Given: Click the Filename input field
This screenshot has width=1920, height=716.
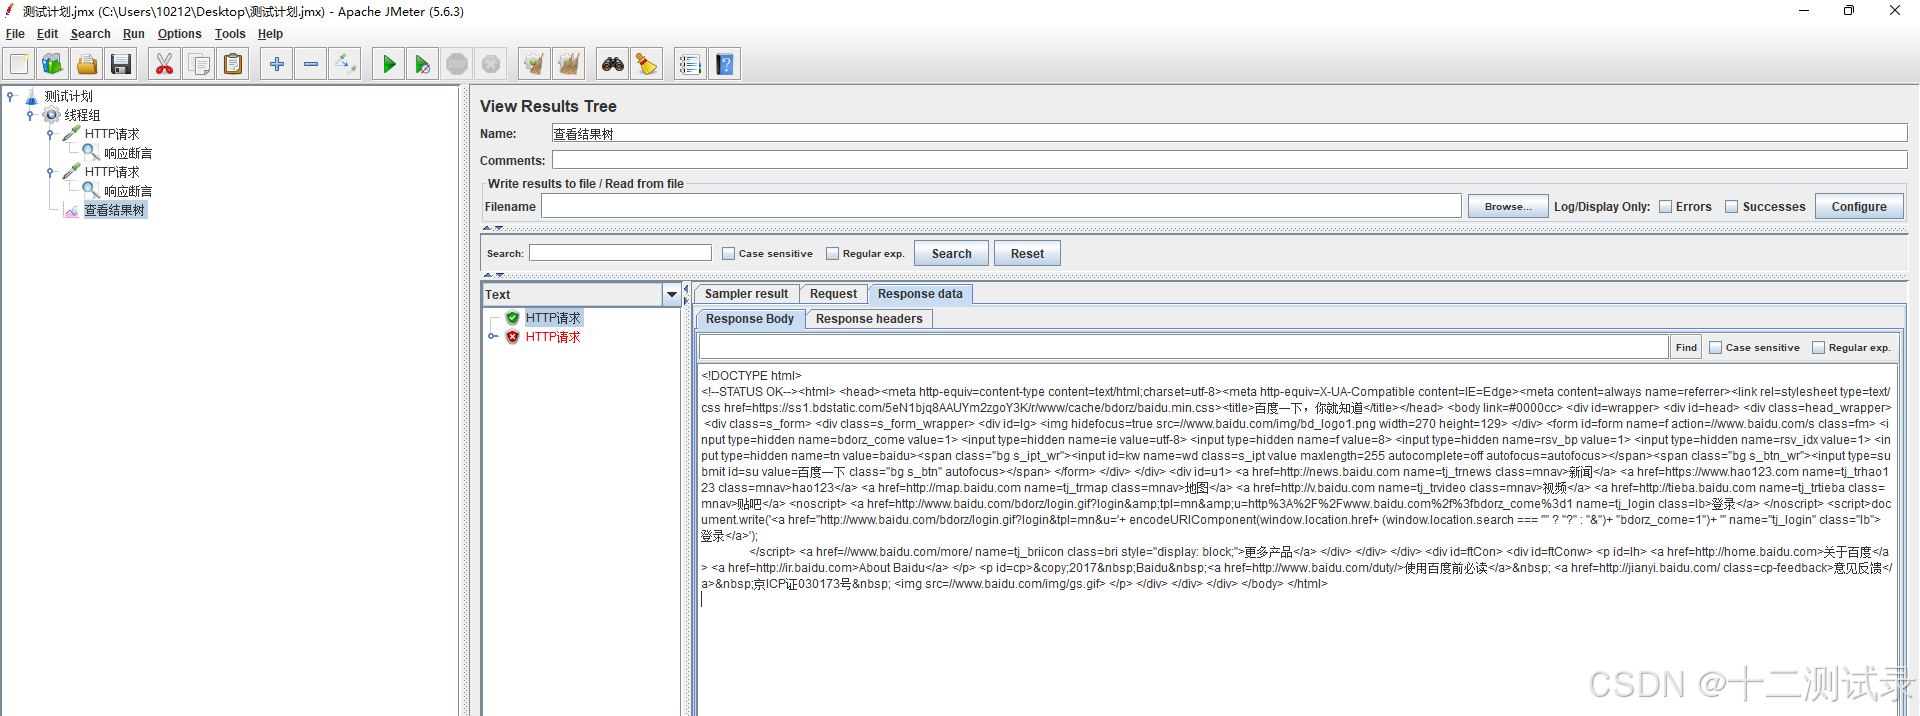Looking at the screenshot, I should 1001,207.
